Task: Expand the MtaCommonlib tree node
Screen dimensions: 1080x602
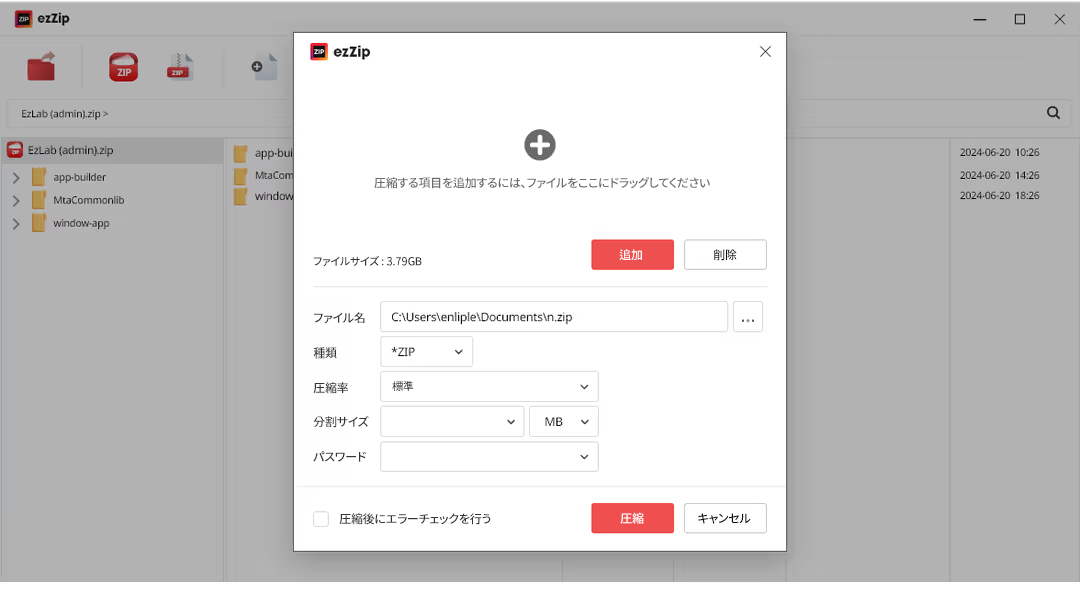Action: [16, 200]
